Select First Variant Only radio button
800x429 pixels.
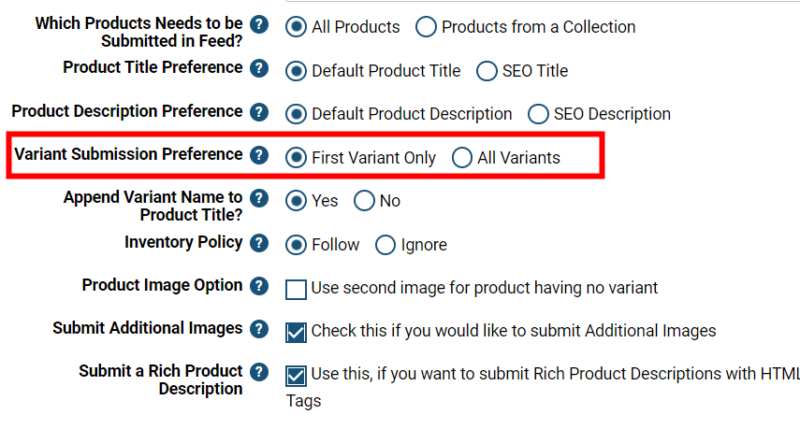point(296,158)
